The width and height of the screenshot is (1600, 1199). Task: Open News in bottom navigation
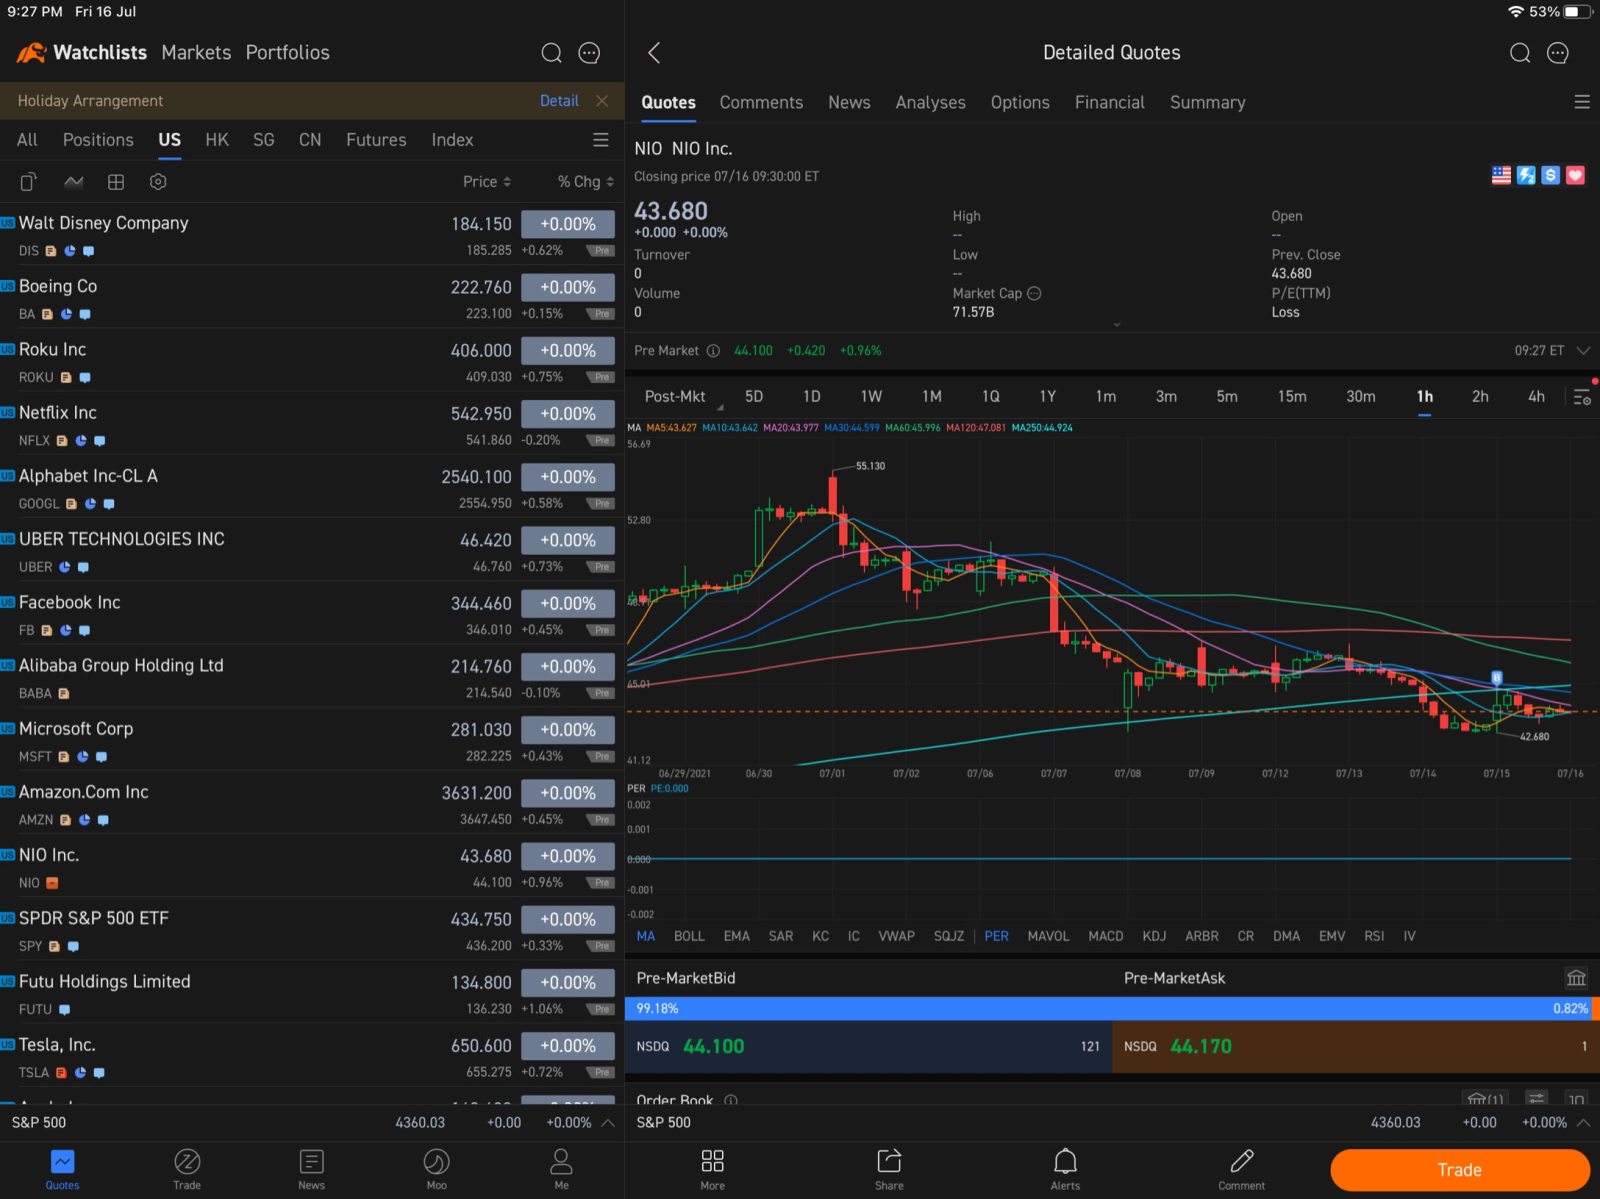pos(311,1169)
